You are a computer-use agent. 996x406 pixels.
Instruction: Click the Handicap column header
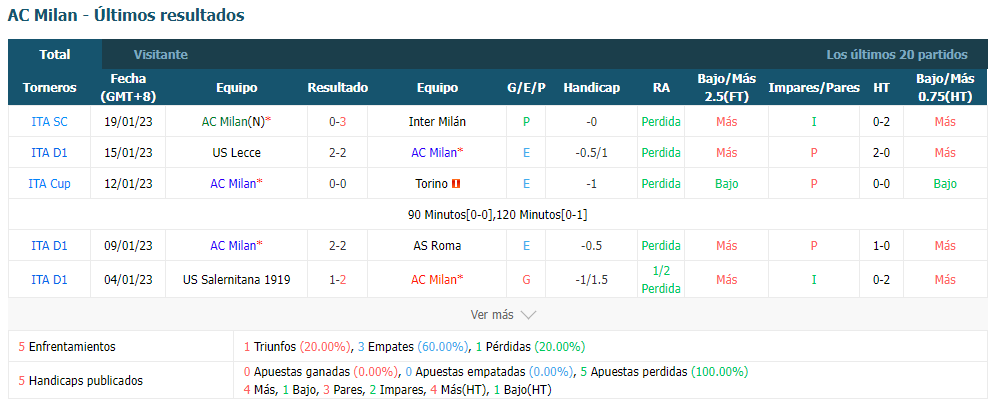[591, 88]
